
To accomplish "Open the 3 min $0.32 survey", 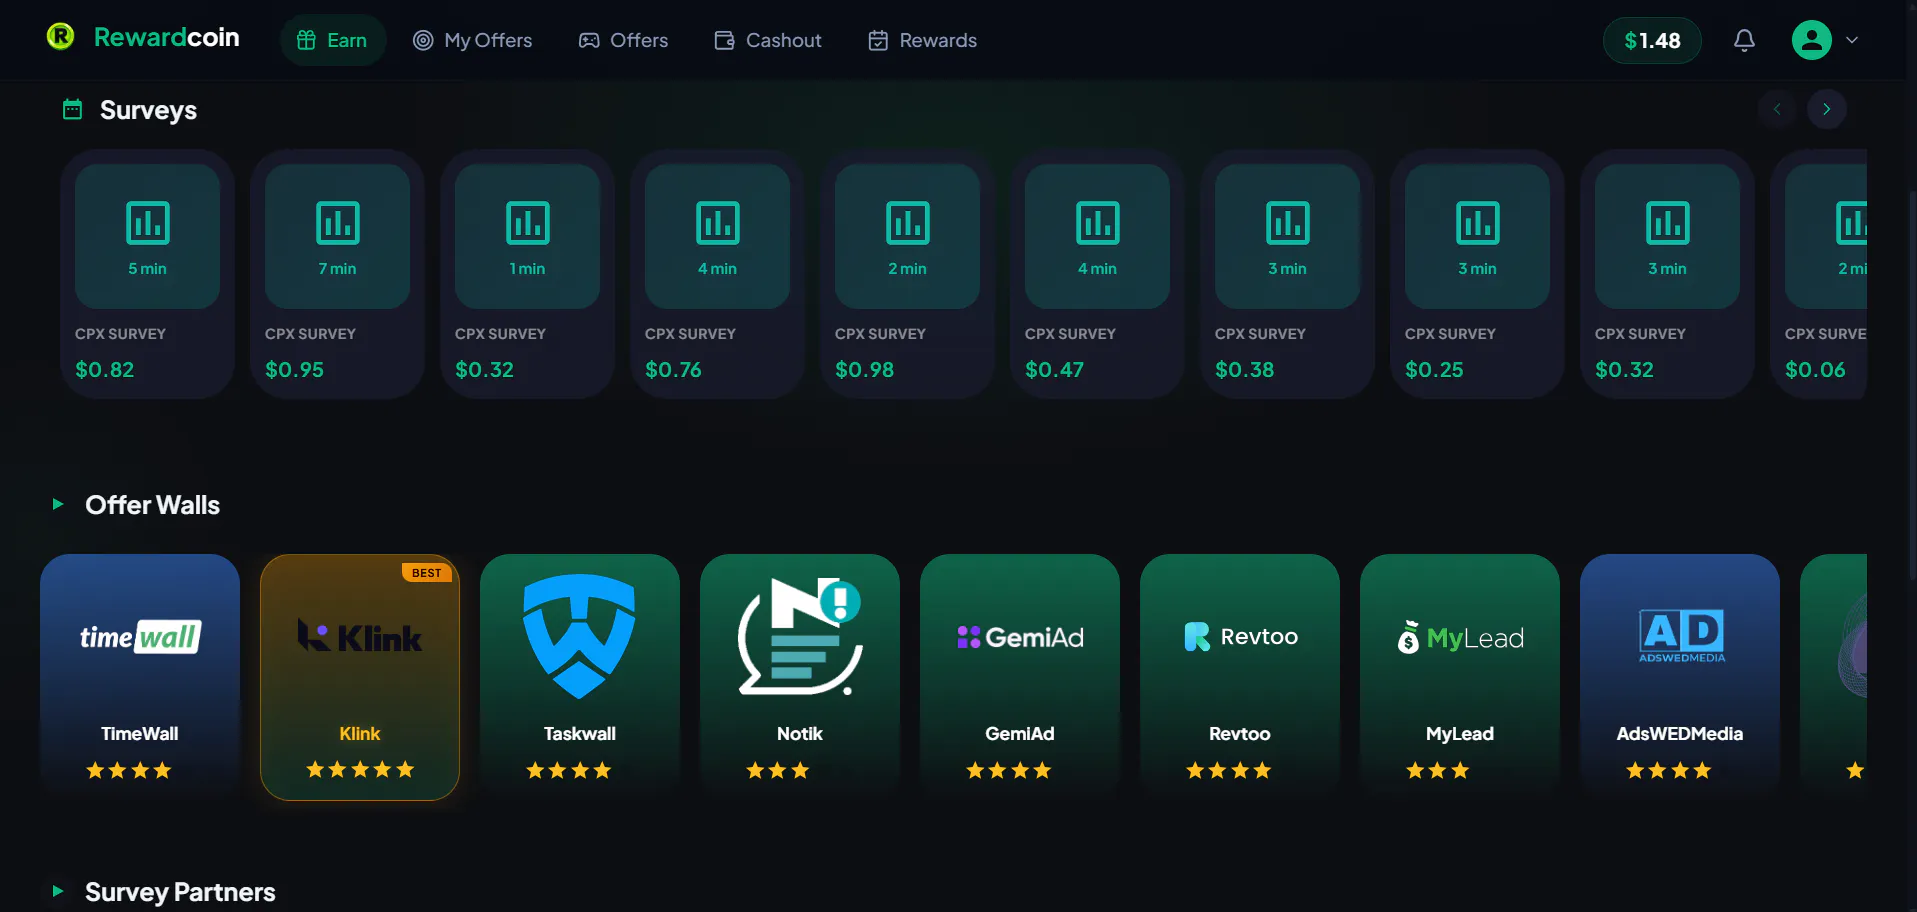I will pyautogui.click(x=1667, y=274).
